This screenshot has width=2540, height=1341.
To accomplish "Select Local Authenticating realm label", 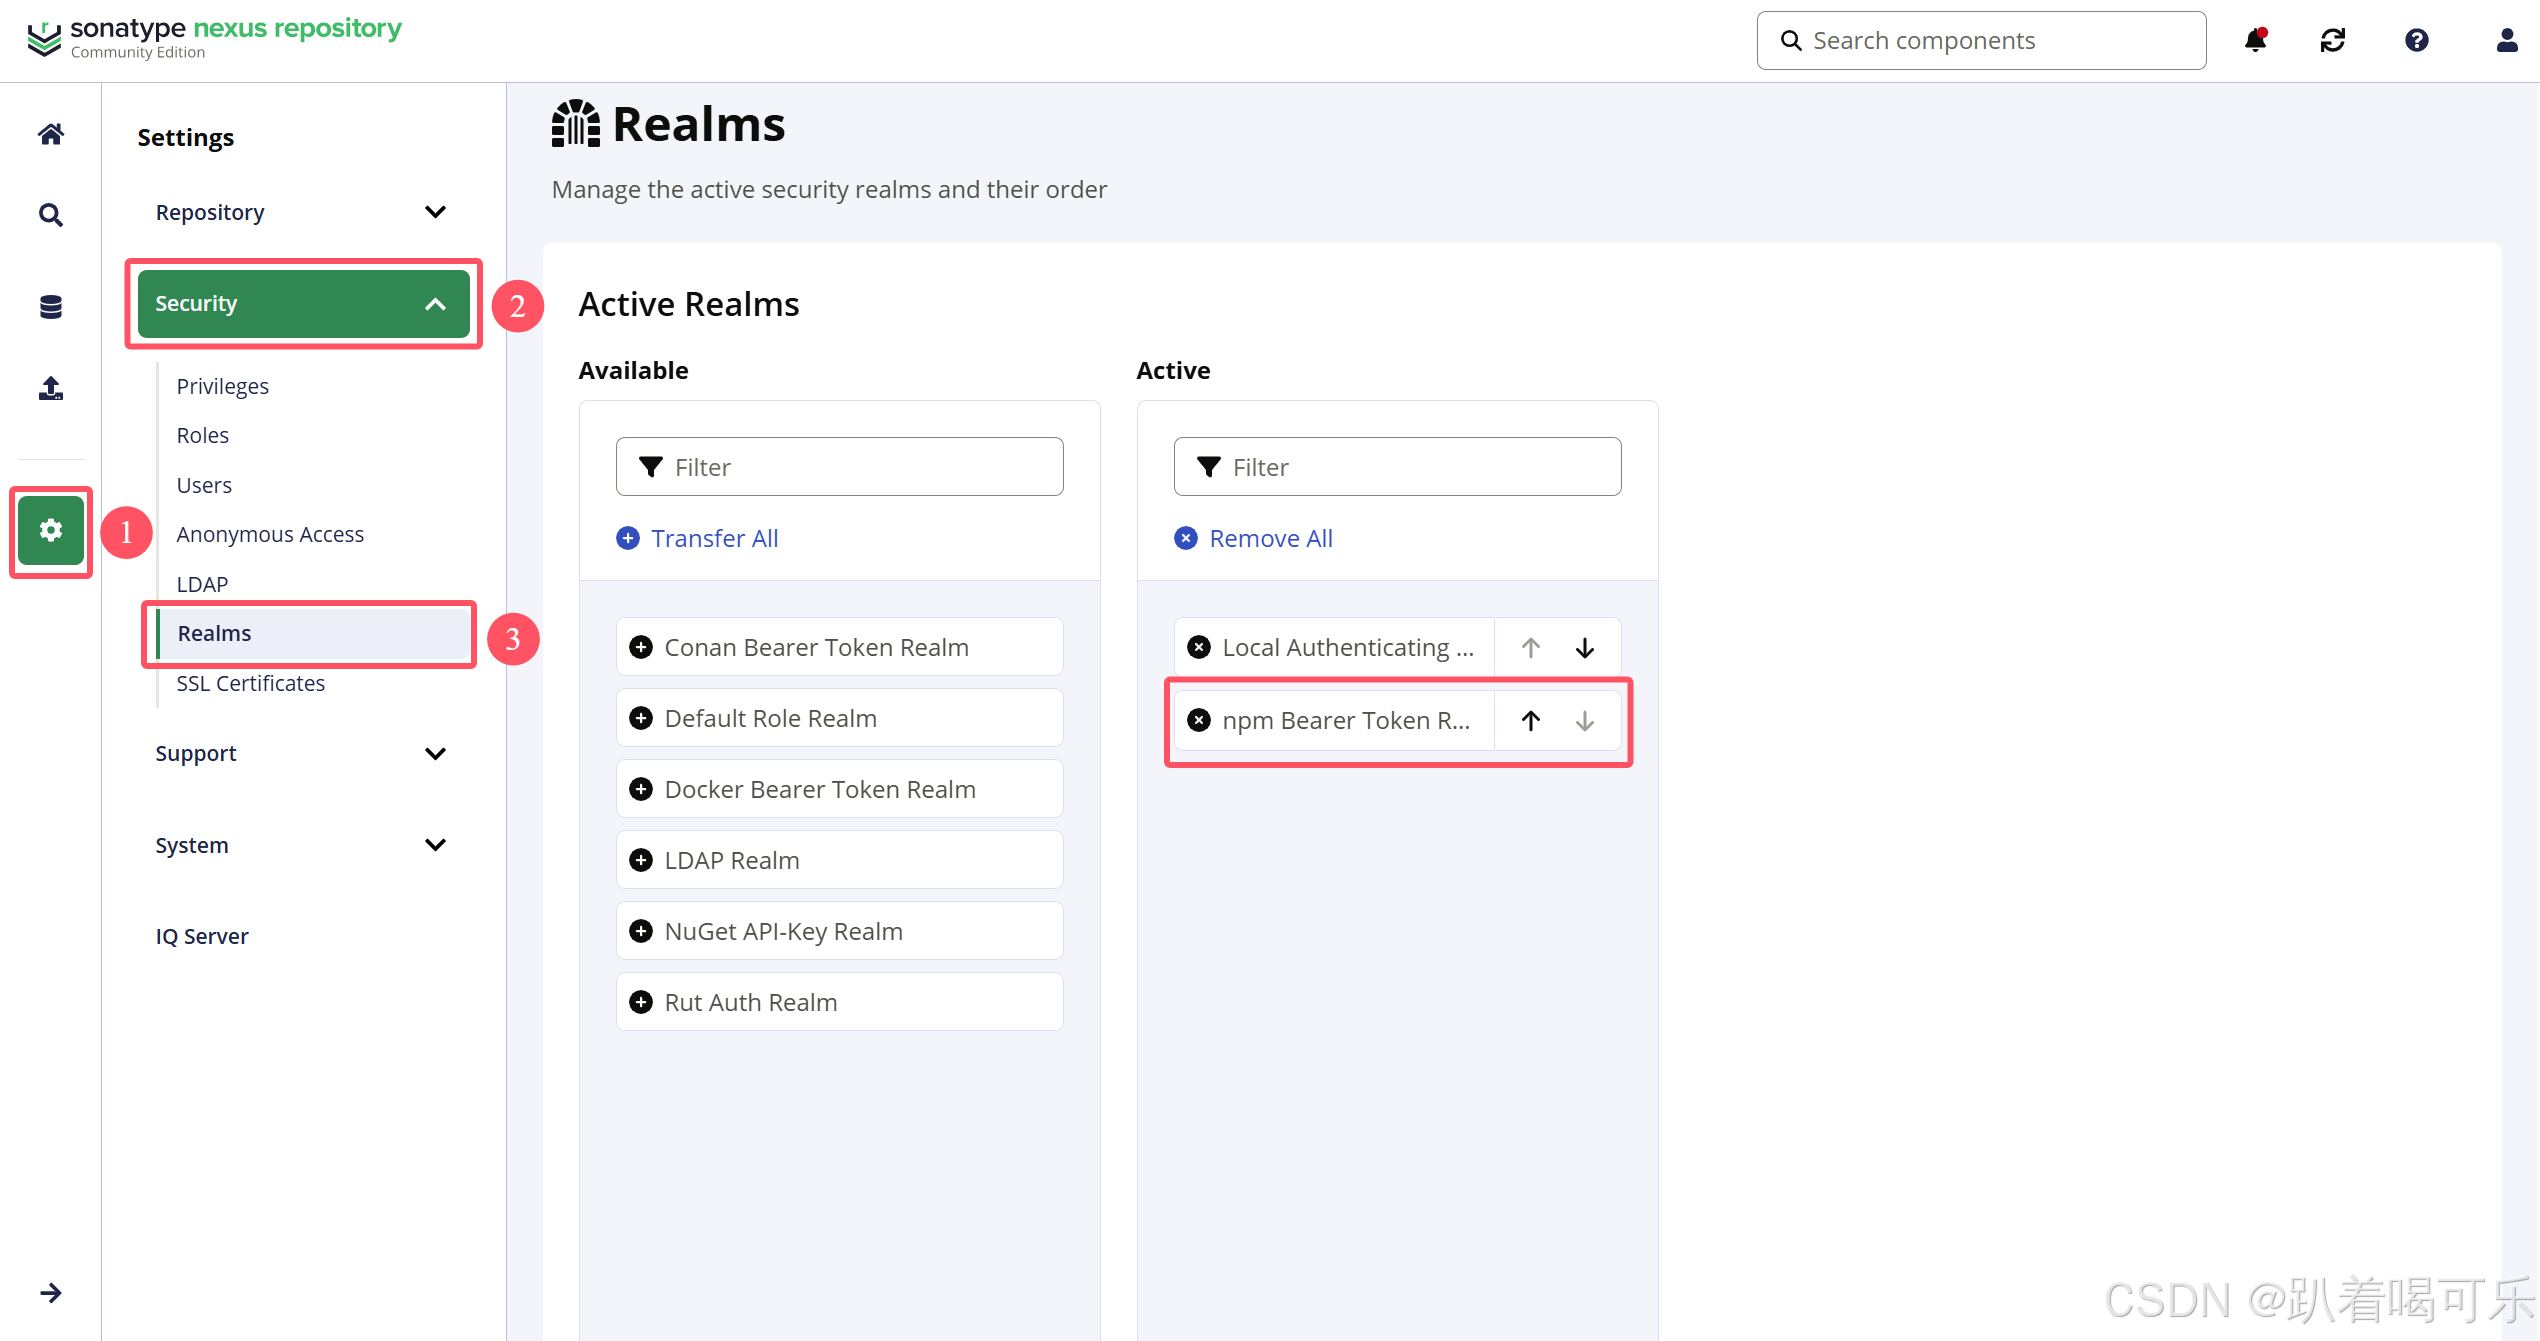I will click(x=1348, y=648).
